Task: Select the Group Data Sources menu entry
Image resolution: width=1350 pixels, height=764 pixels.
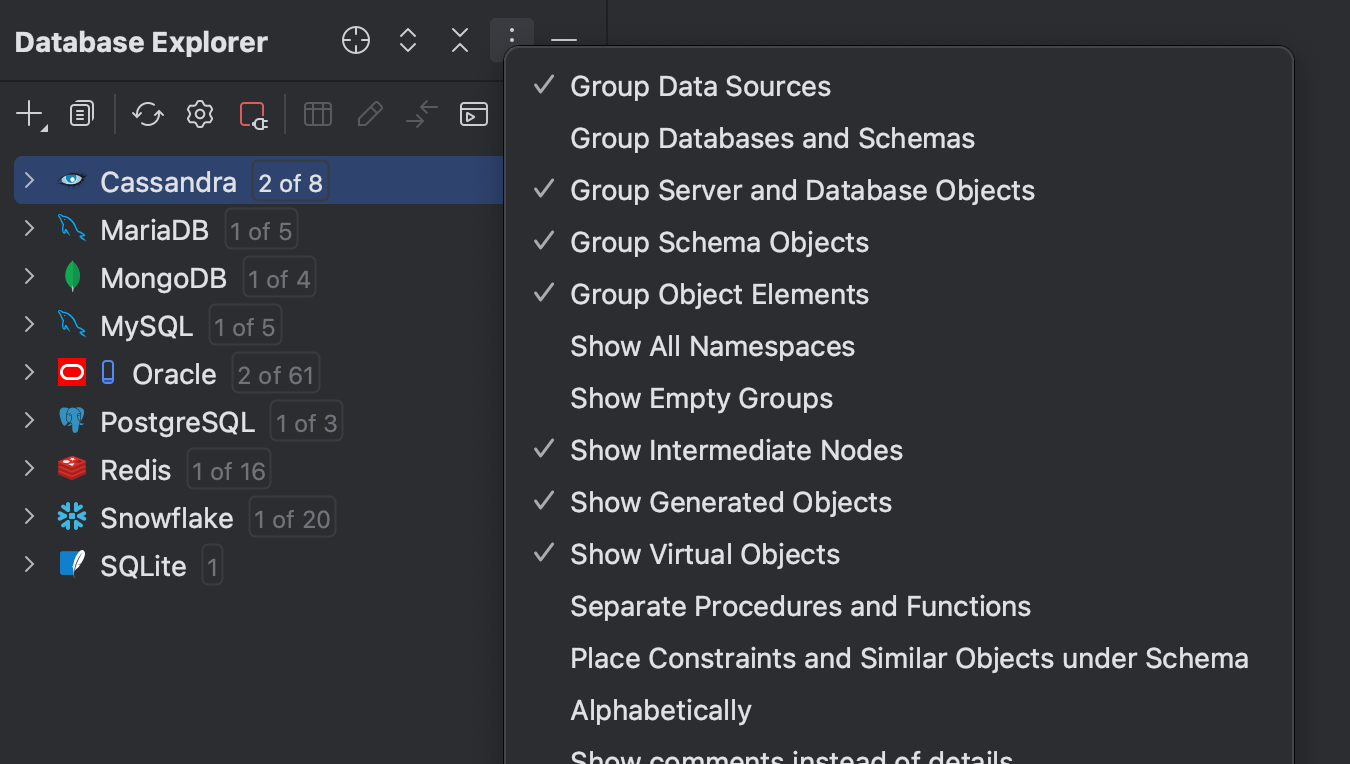Action: coord(700,86)
